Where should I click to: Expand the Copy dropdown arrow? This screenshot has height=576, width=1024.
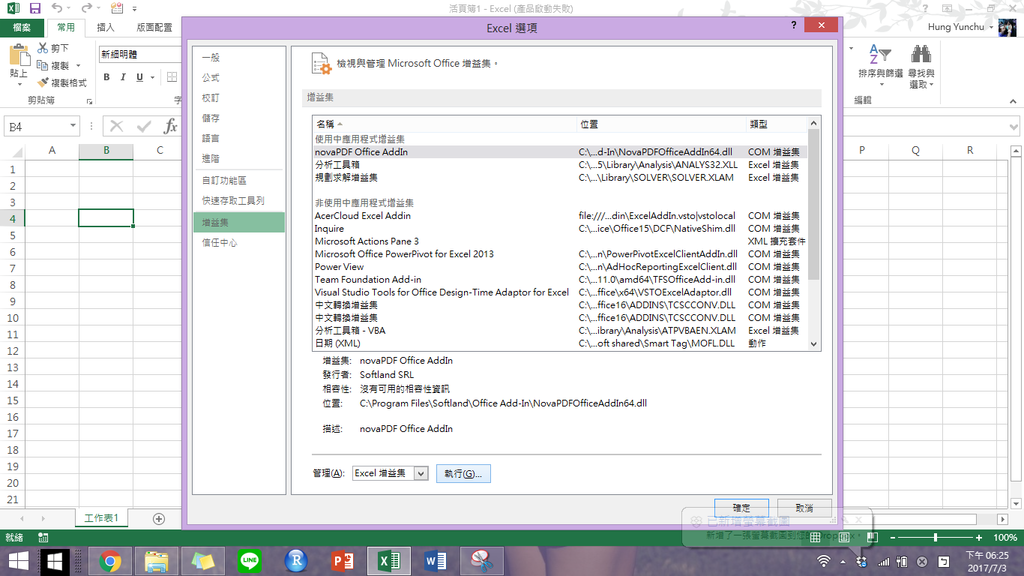tap(78, 65)
